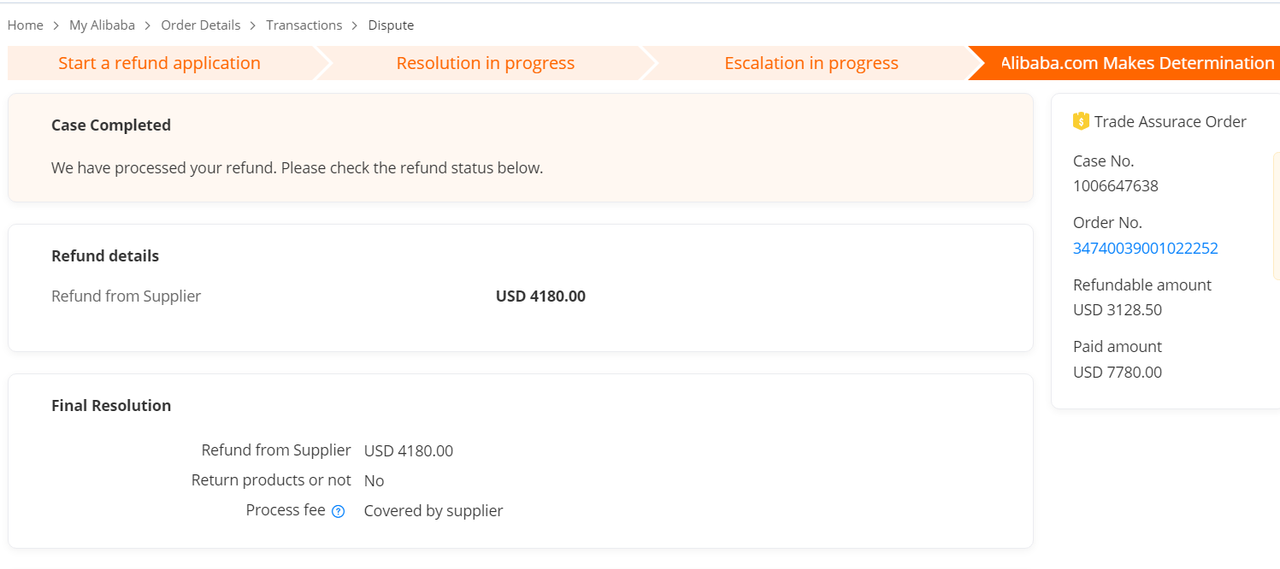Click the Final Resolution heading
Image resolution: width=1280 pixels, height=569 pixels.
click(x=111, y=405)
